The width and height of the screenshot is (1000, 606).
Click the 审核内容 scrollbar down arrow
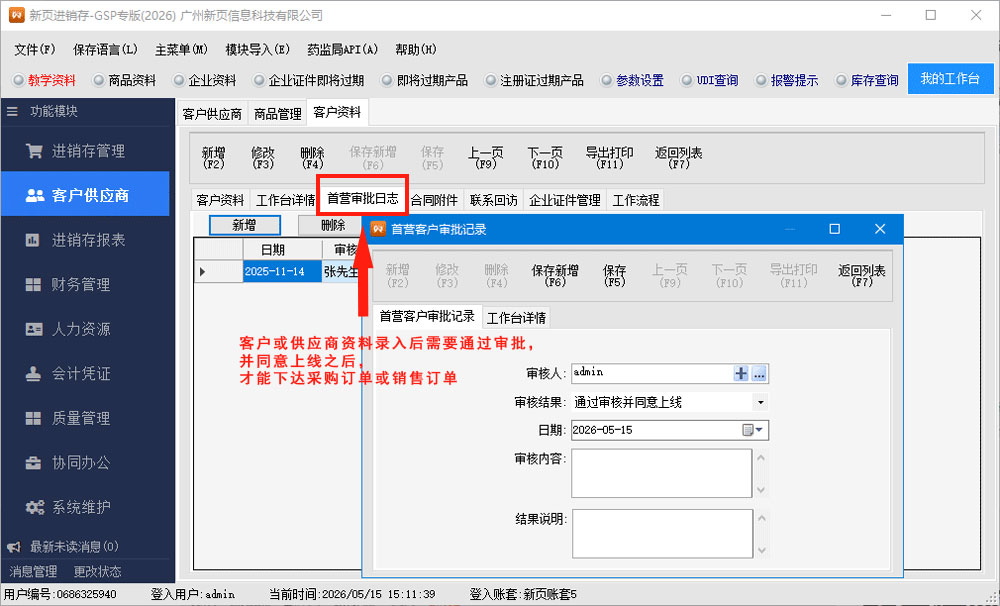761,490
